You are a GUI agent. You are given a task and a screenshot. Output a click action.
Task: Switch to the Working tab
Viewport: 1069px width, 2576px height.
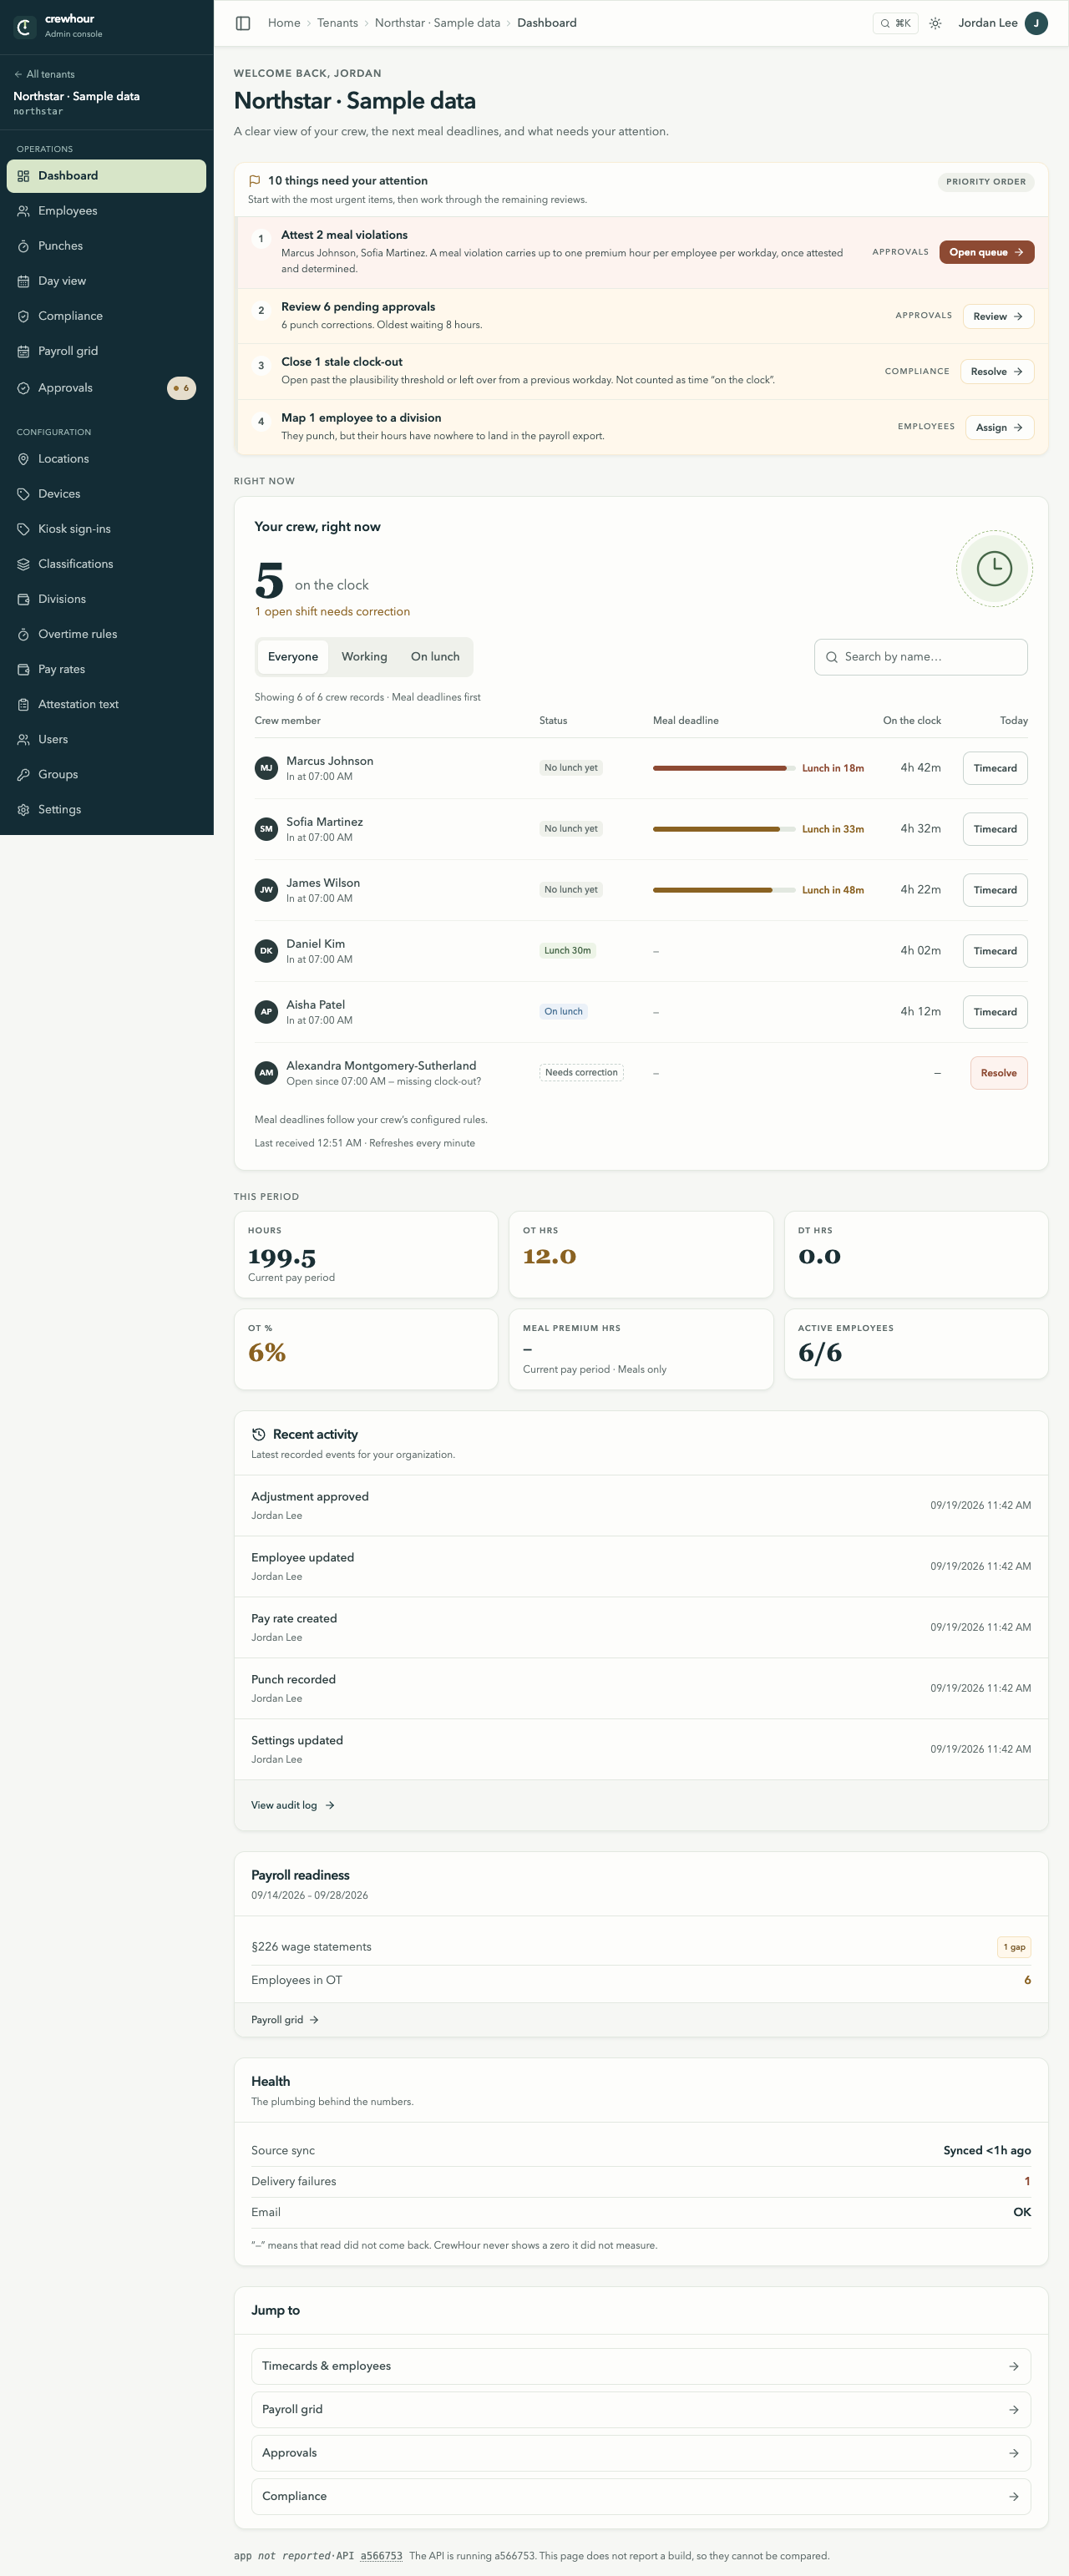[x=364, y=657]
